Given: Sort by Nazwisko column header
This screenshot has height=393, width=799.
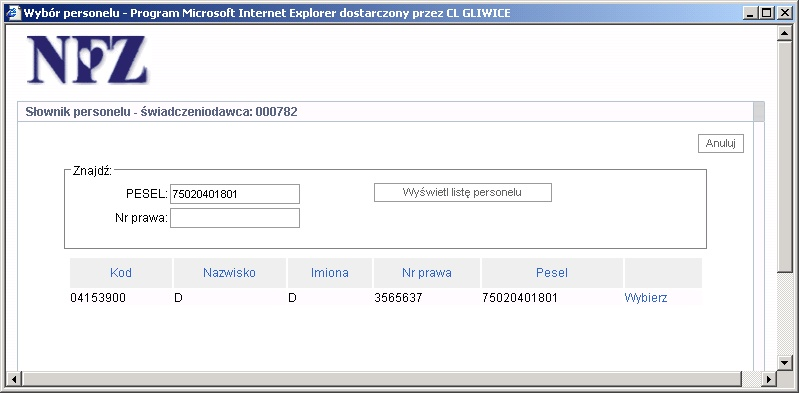Looking at the screenshot, I should (229, 273).
